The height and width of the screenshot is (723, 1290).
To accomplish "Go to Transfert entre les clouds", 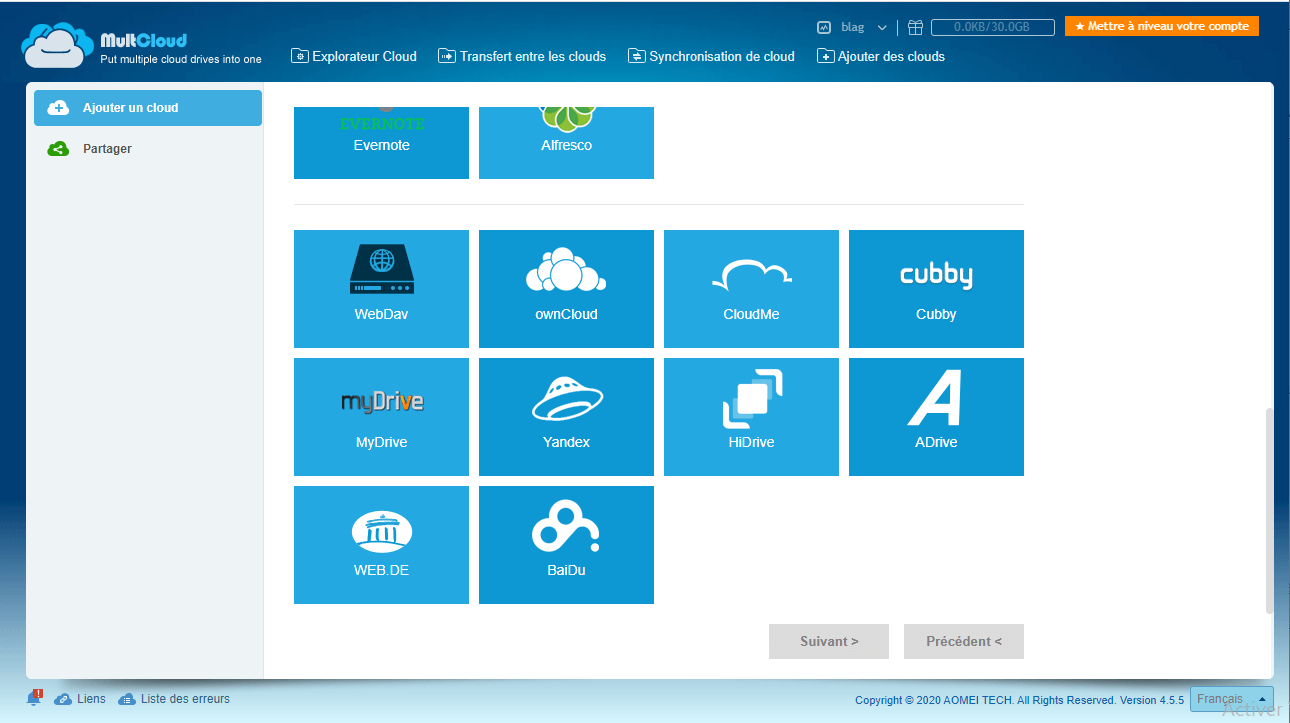I will pyautogui.click(x=522, y=56).
